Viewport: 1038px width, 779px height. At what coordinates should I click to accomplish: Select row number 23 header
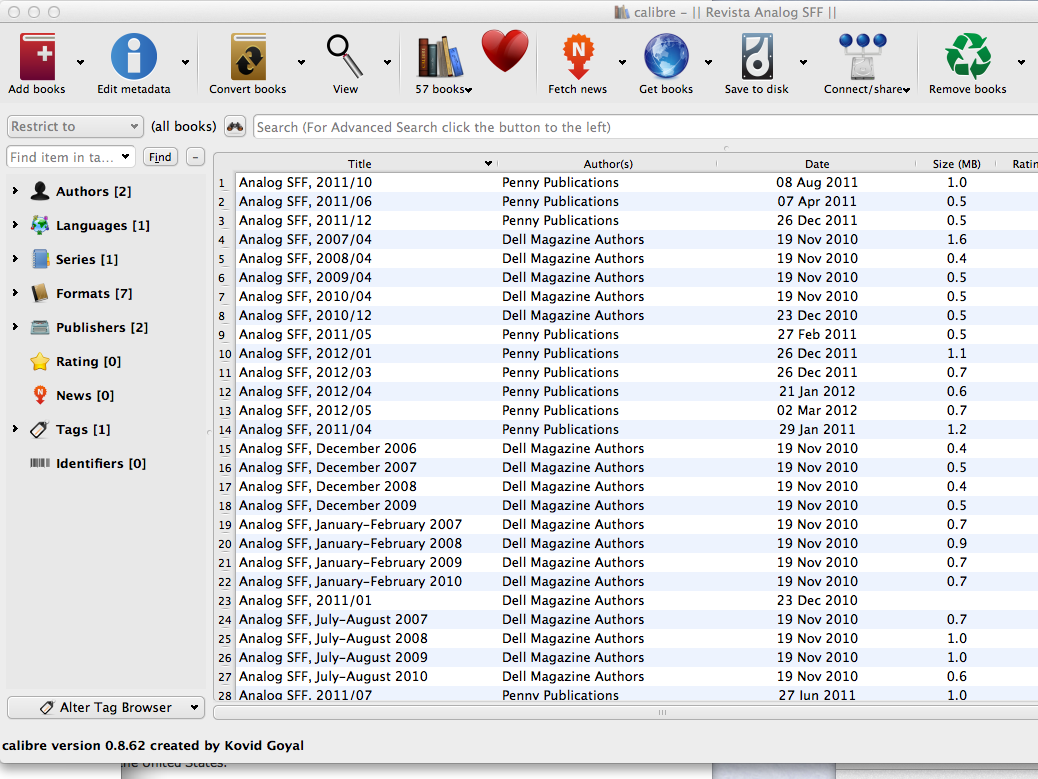pos(224,601)
